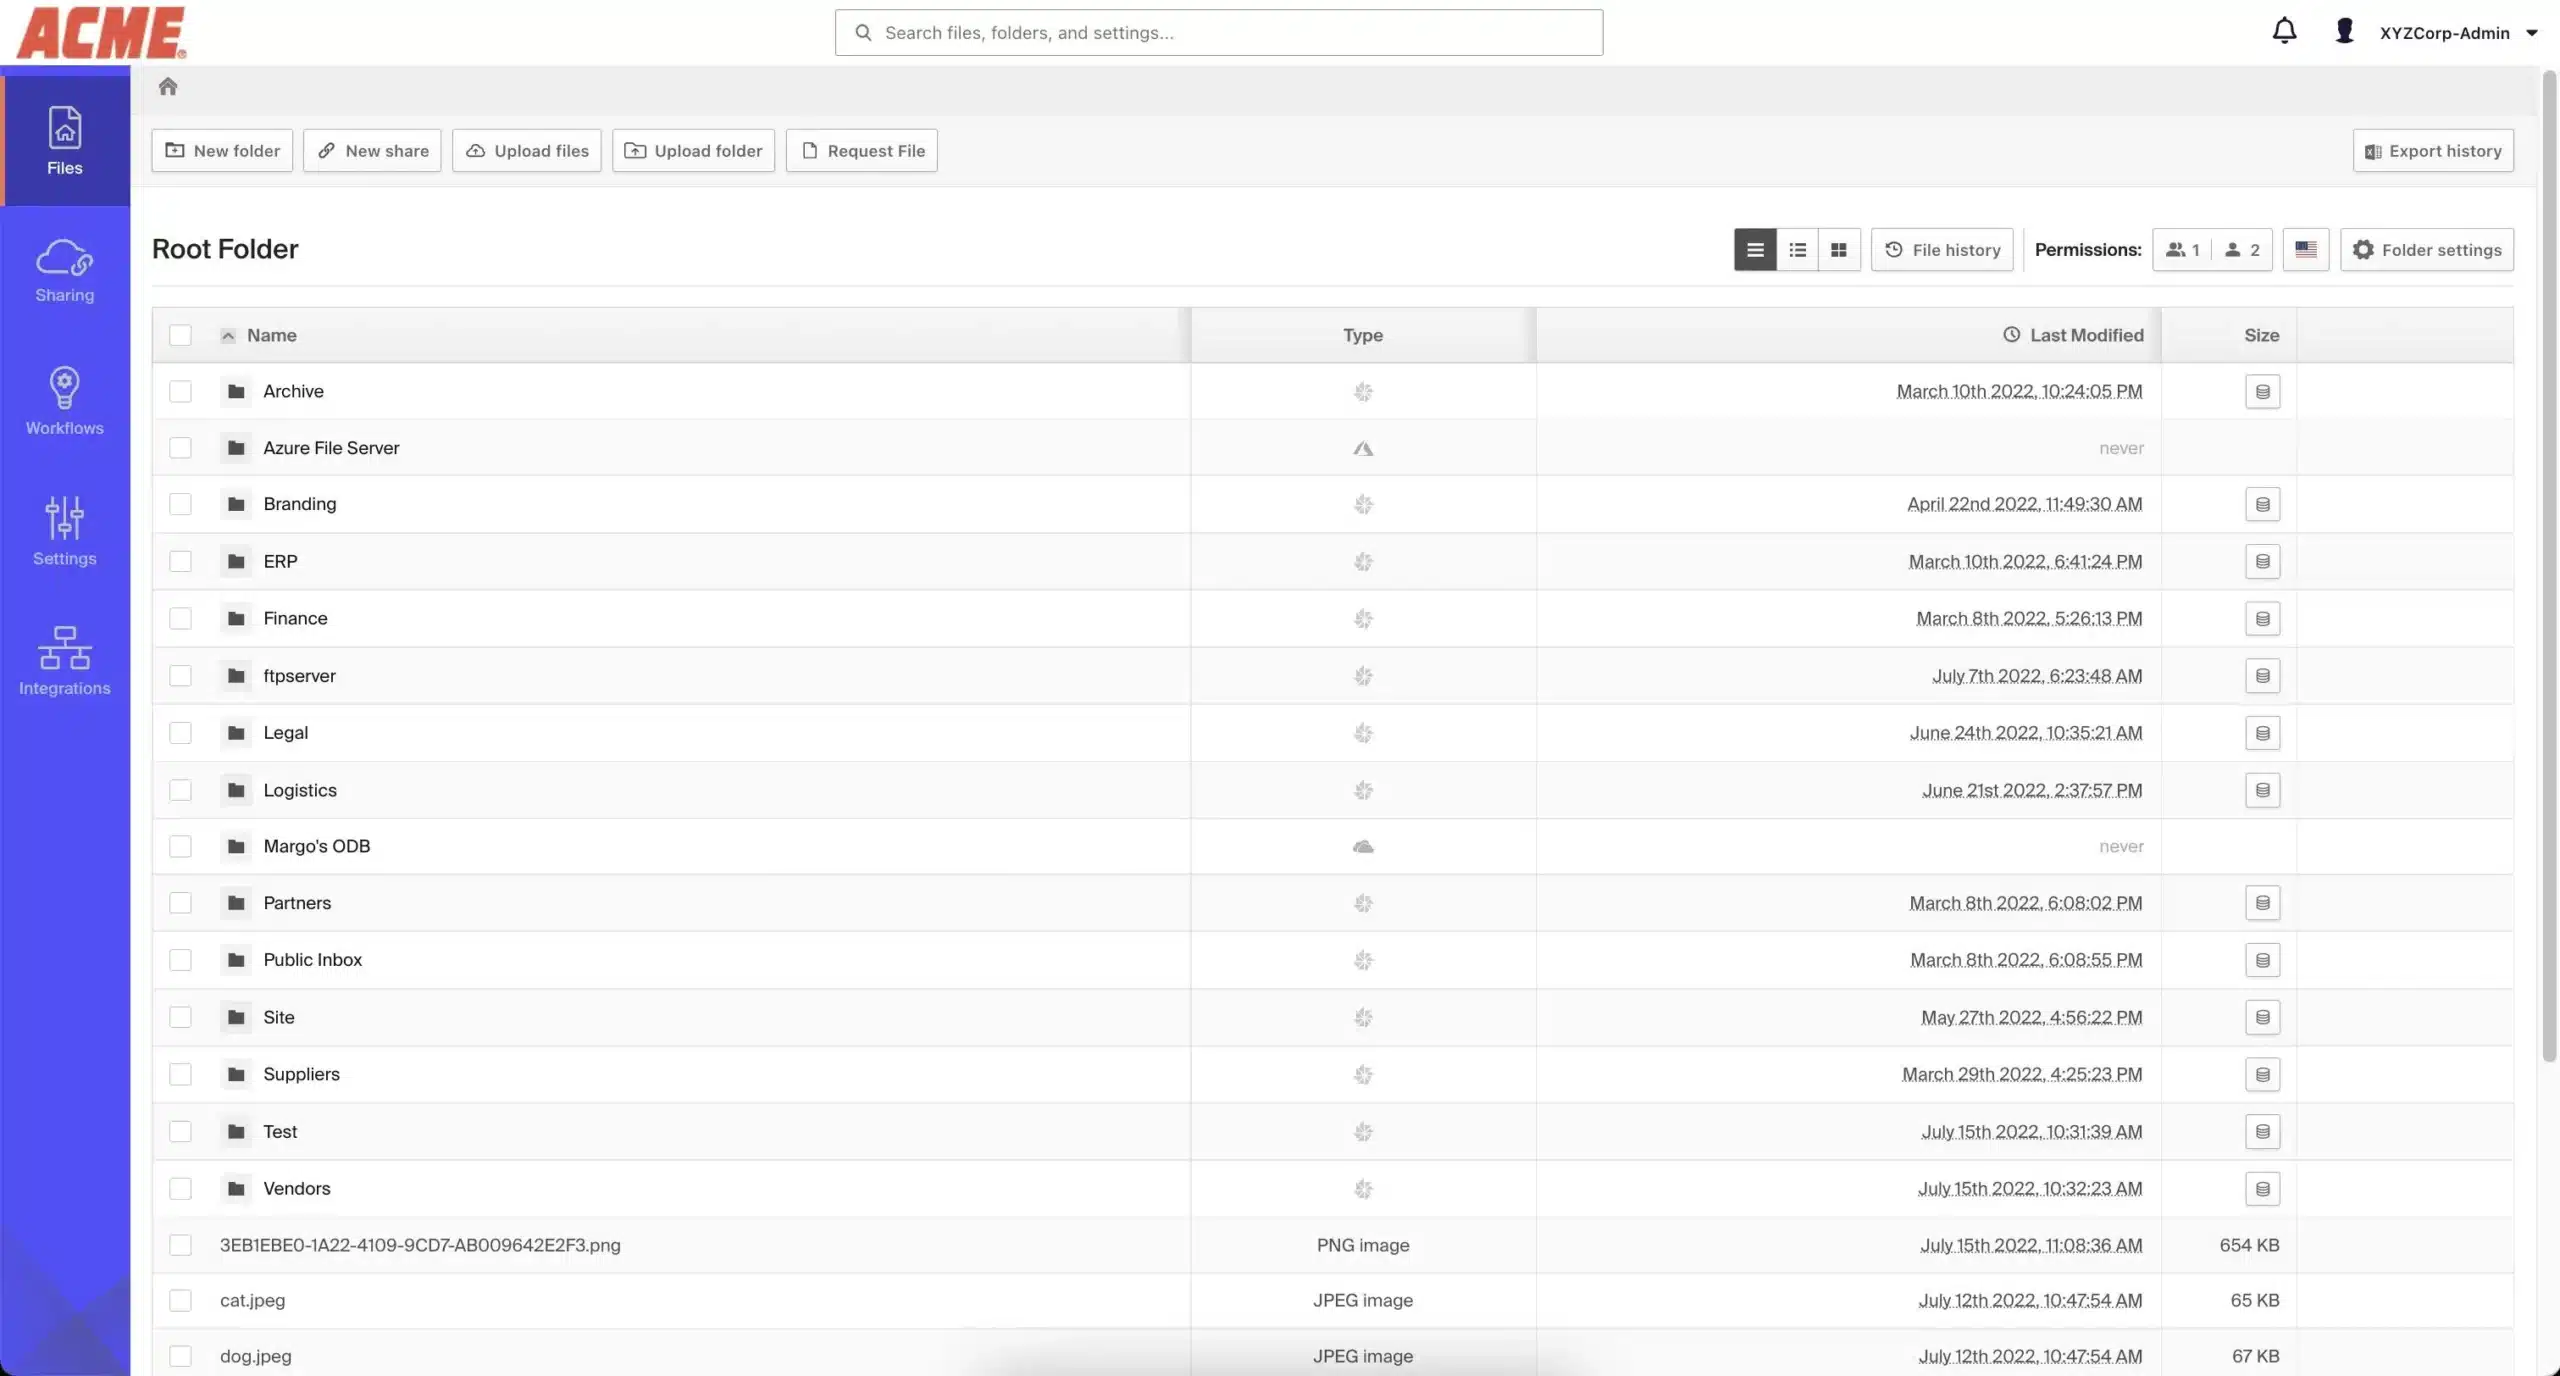
Task: Open the Files section
Action: (65, 140)
